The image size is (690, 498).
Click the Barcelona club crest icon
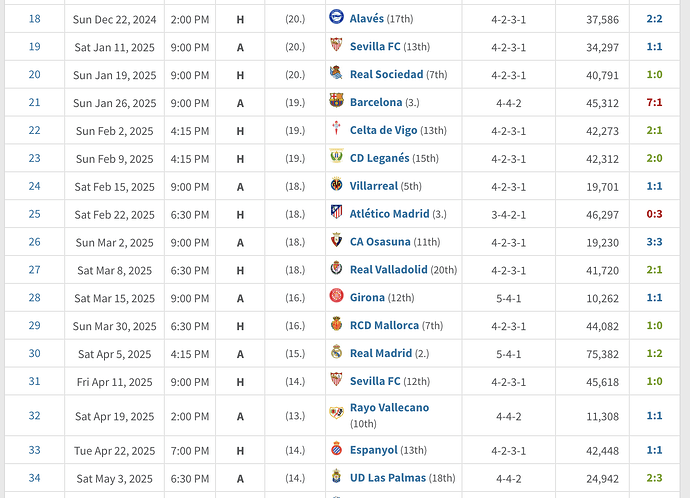pos(336,101)
